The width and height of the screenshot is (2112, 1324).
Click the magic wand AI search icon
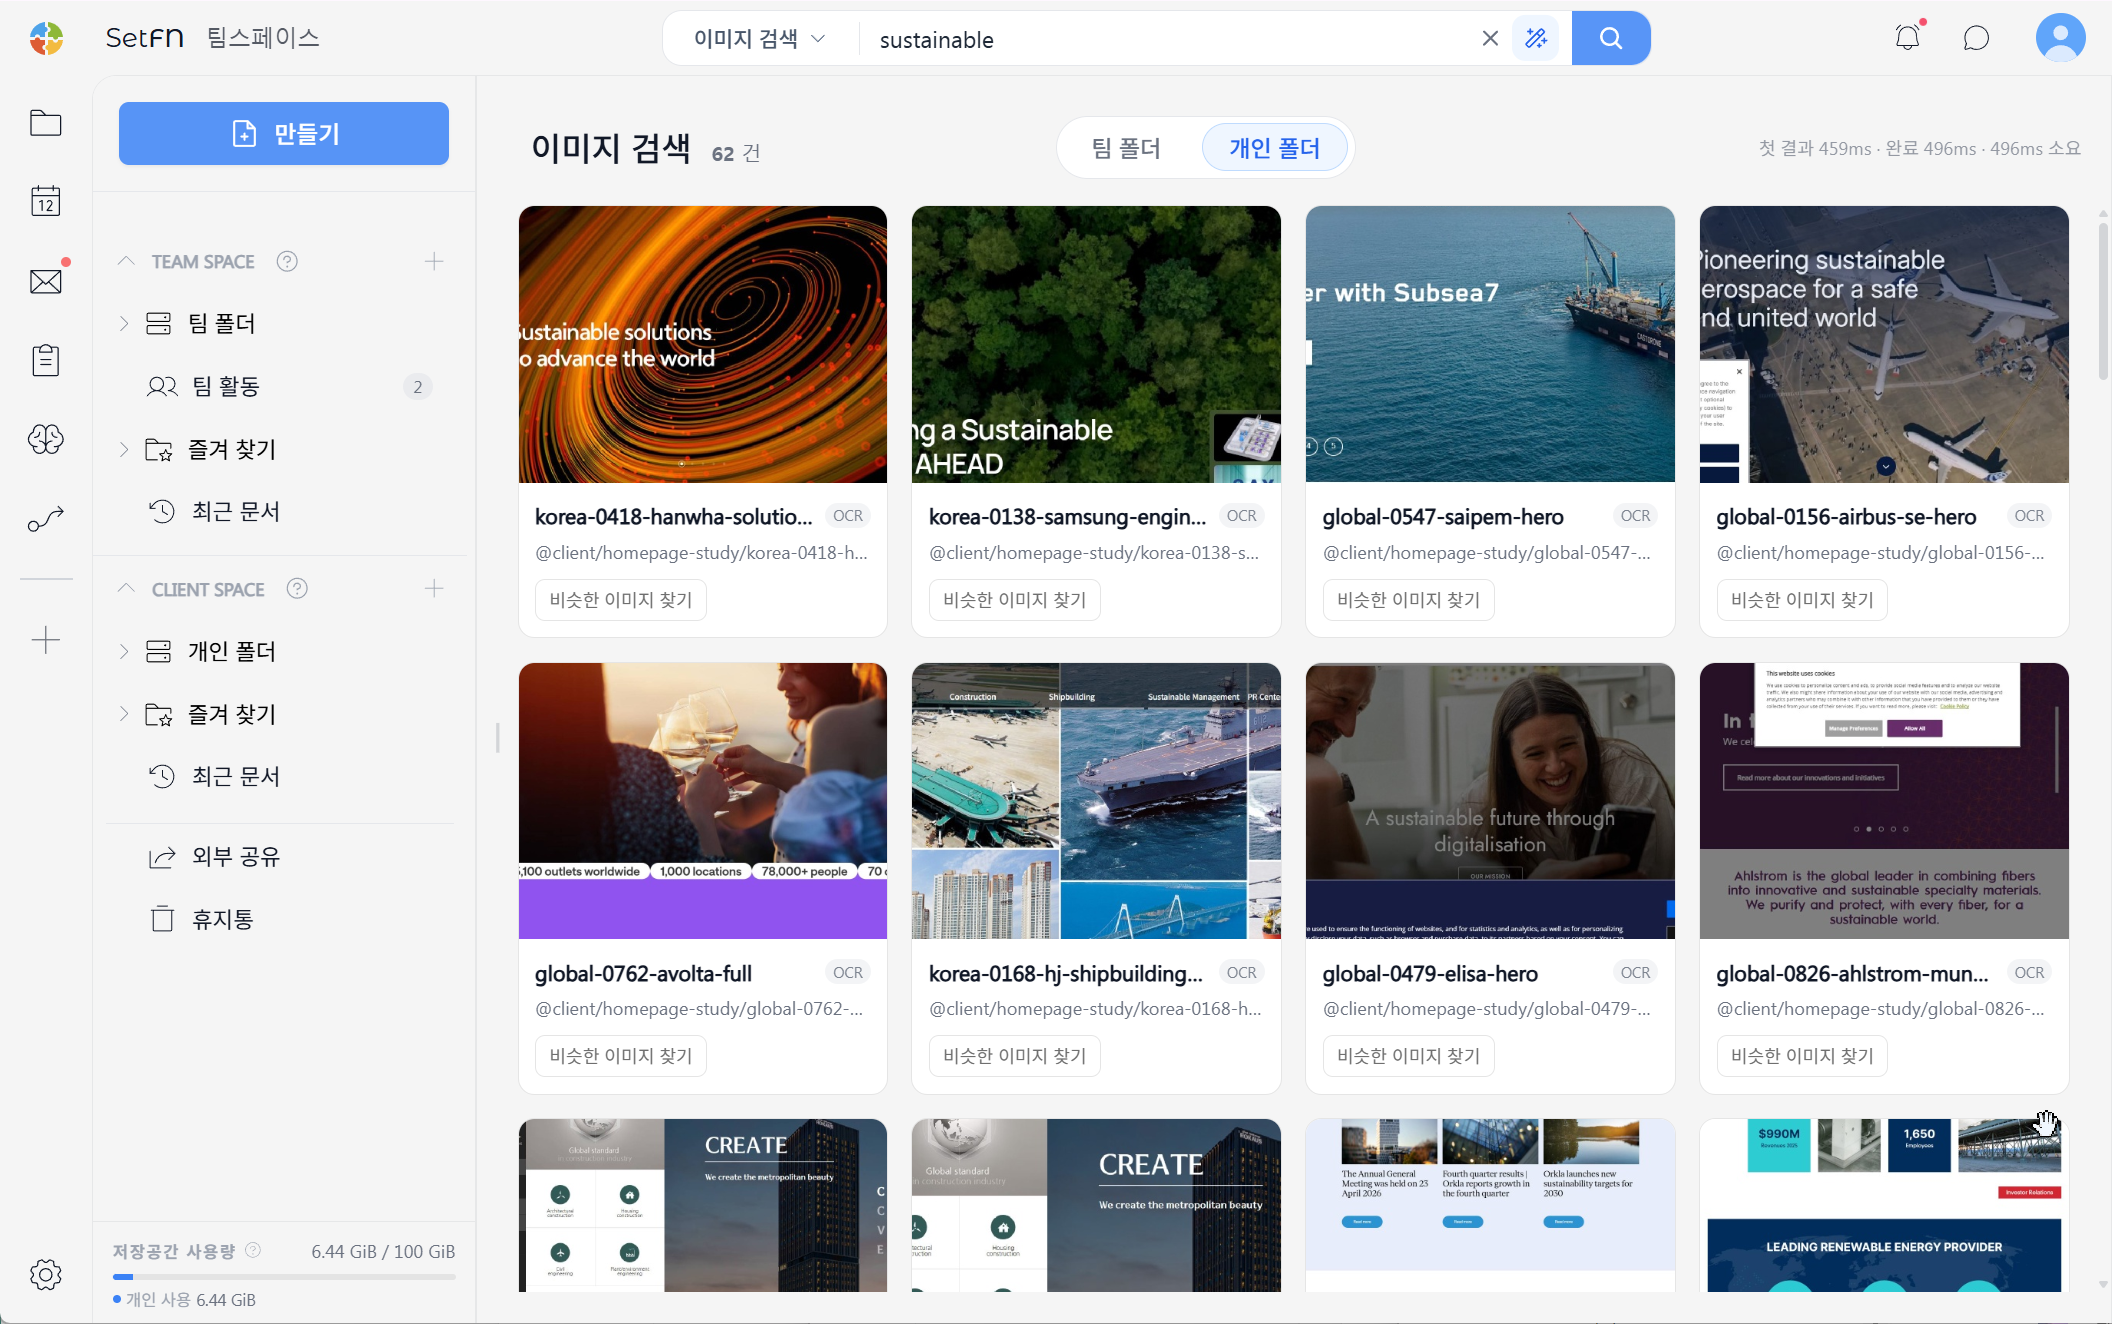point(1536,38)
